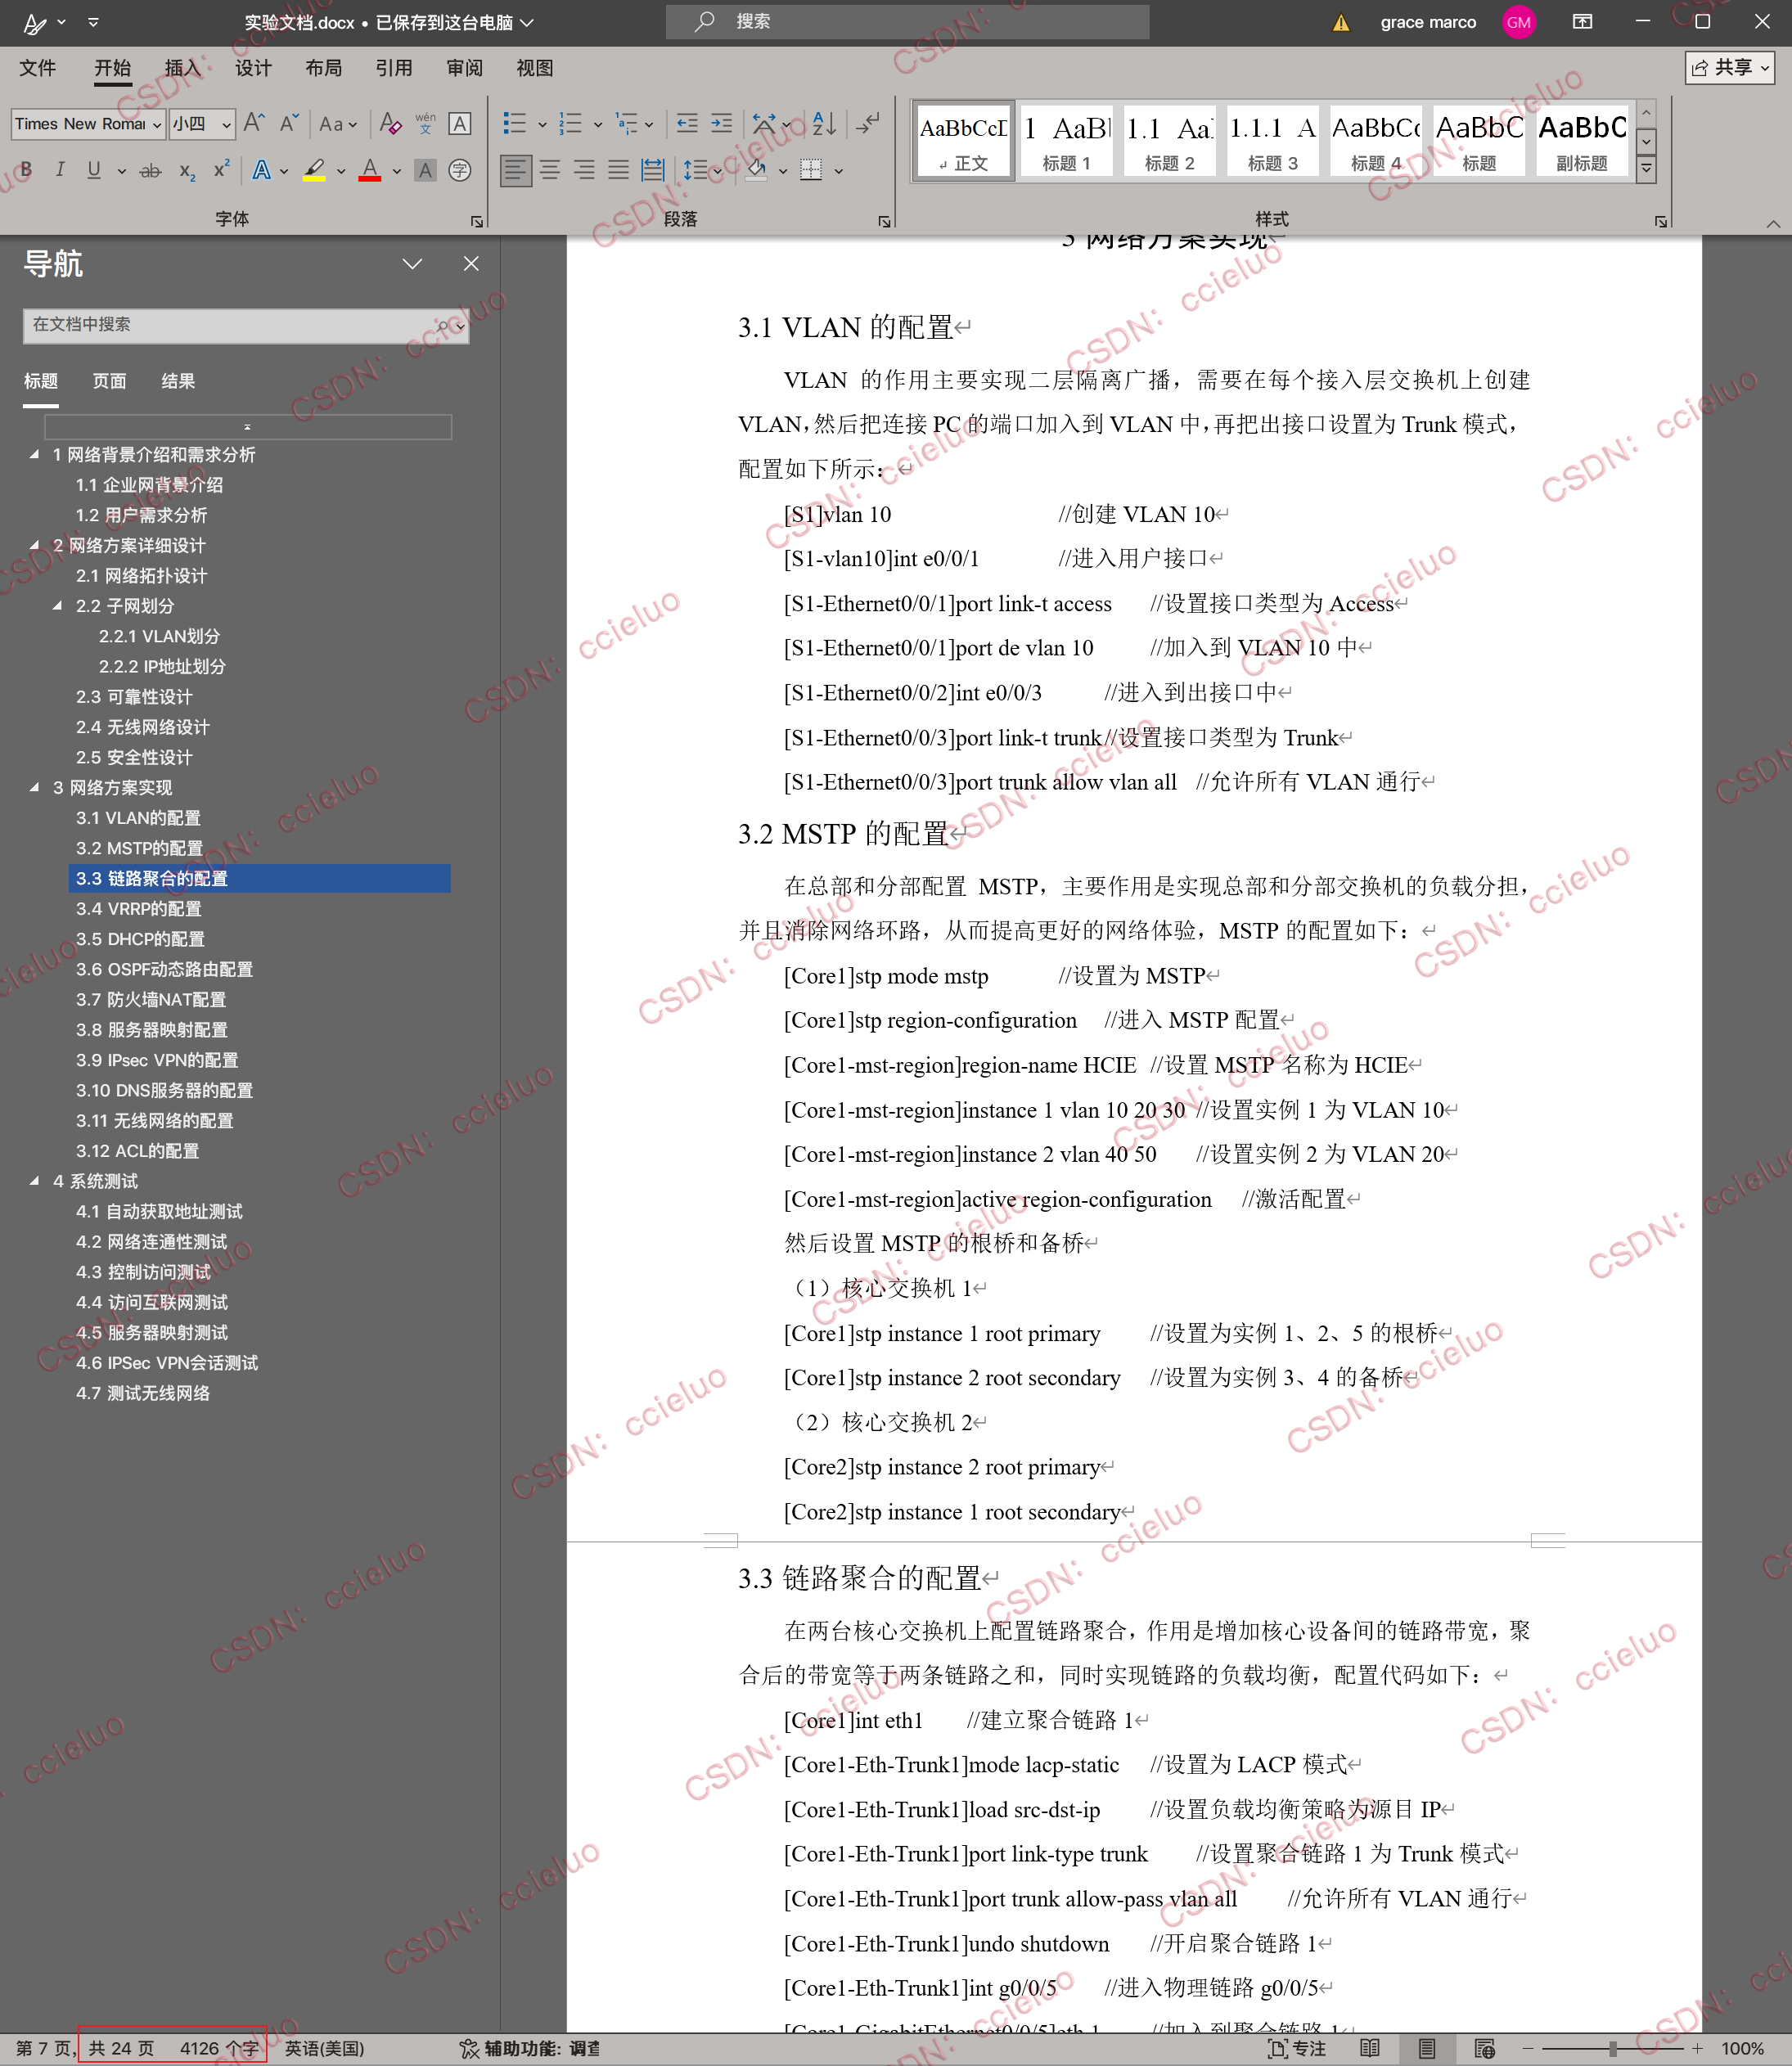Open the line spacing icon
Screen dimensions: 1792x2066
695,170
